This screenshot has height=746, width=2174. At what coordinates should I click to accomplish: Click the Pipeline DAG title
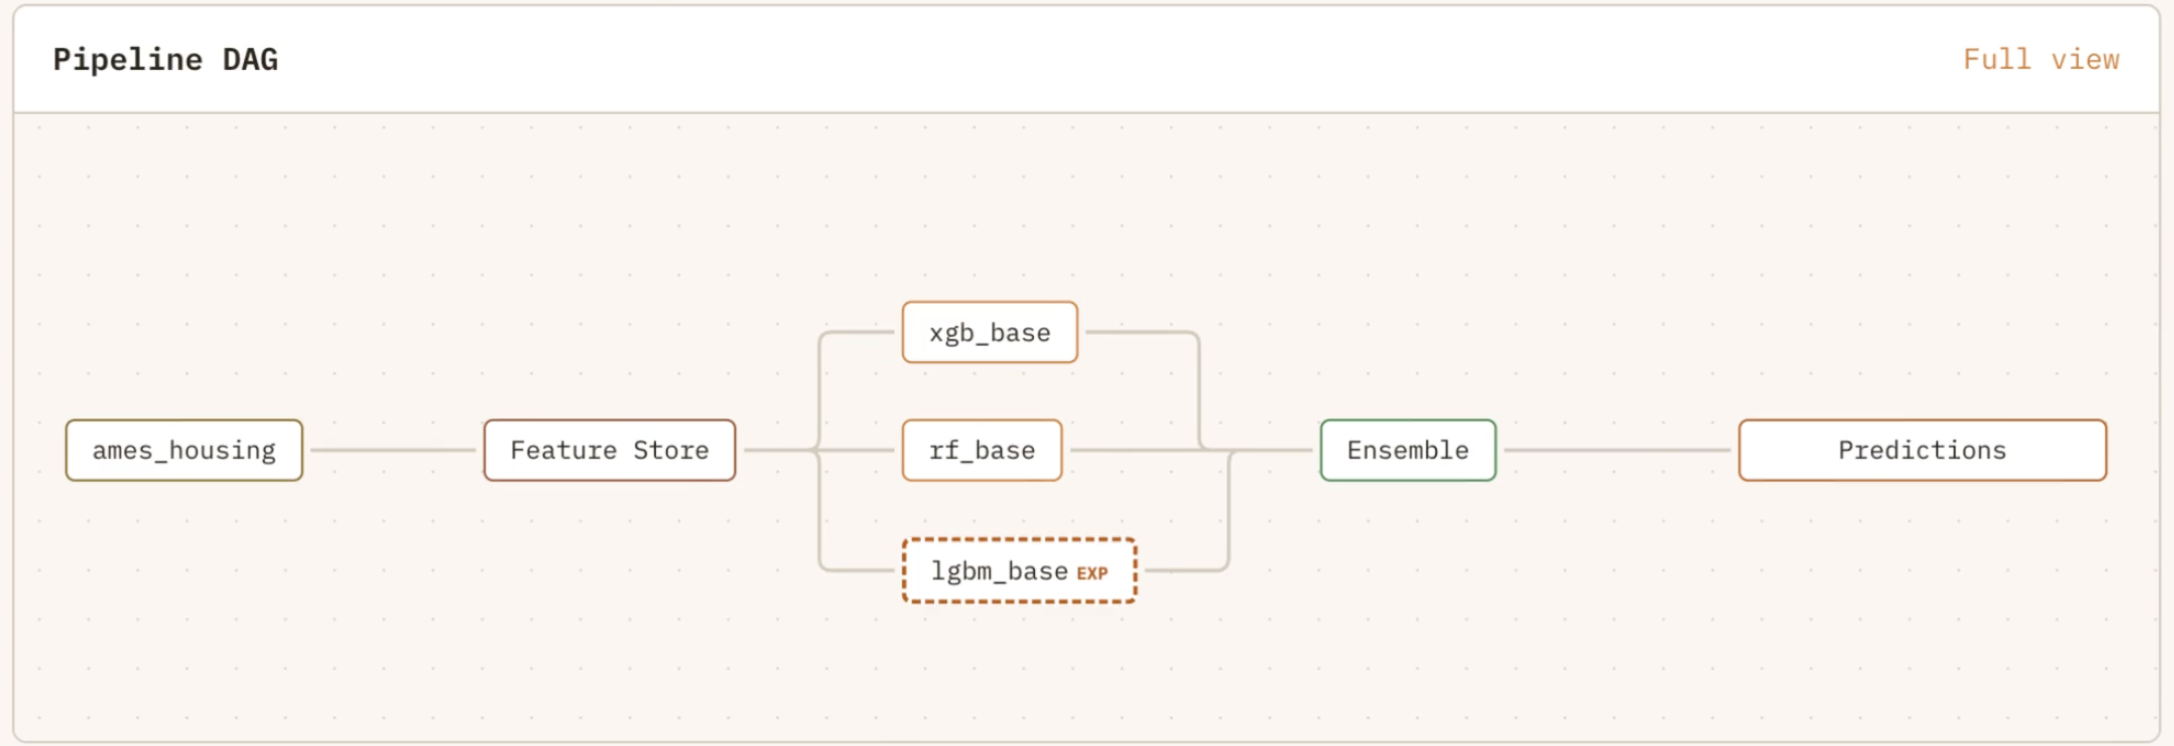pos(166,60)
